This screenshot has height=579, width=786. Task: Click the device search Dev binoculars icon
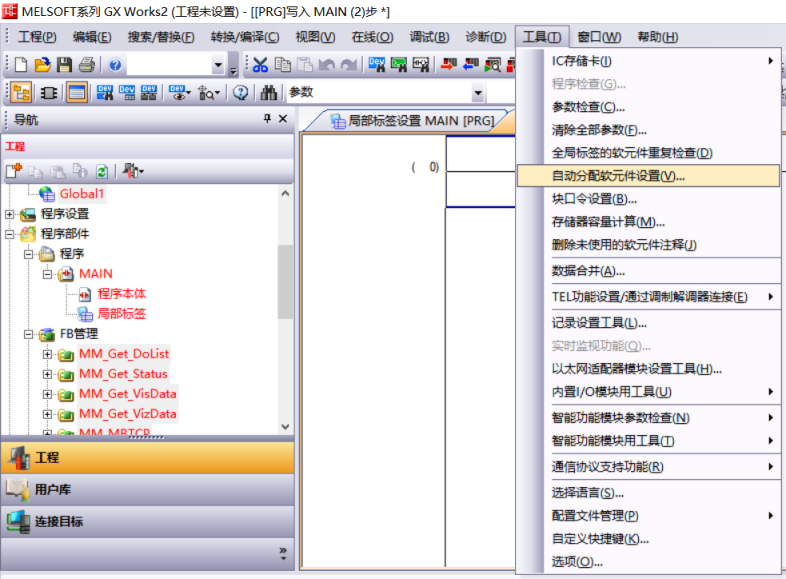(x=376, y=65)
